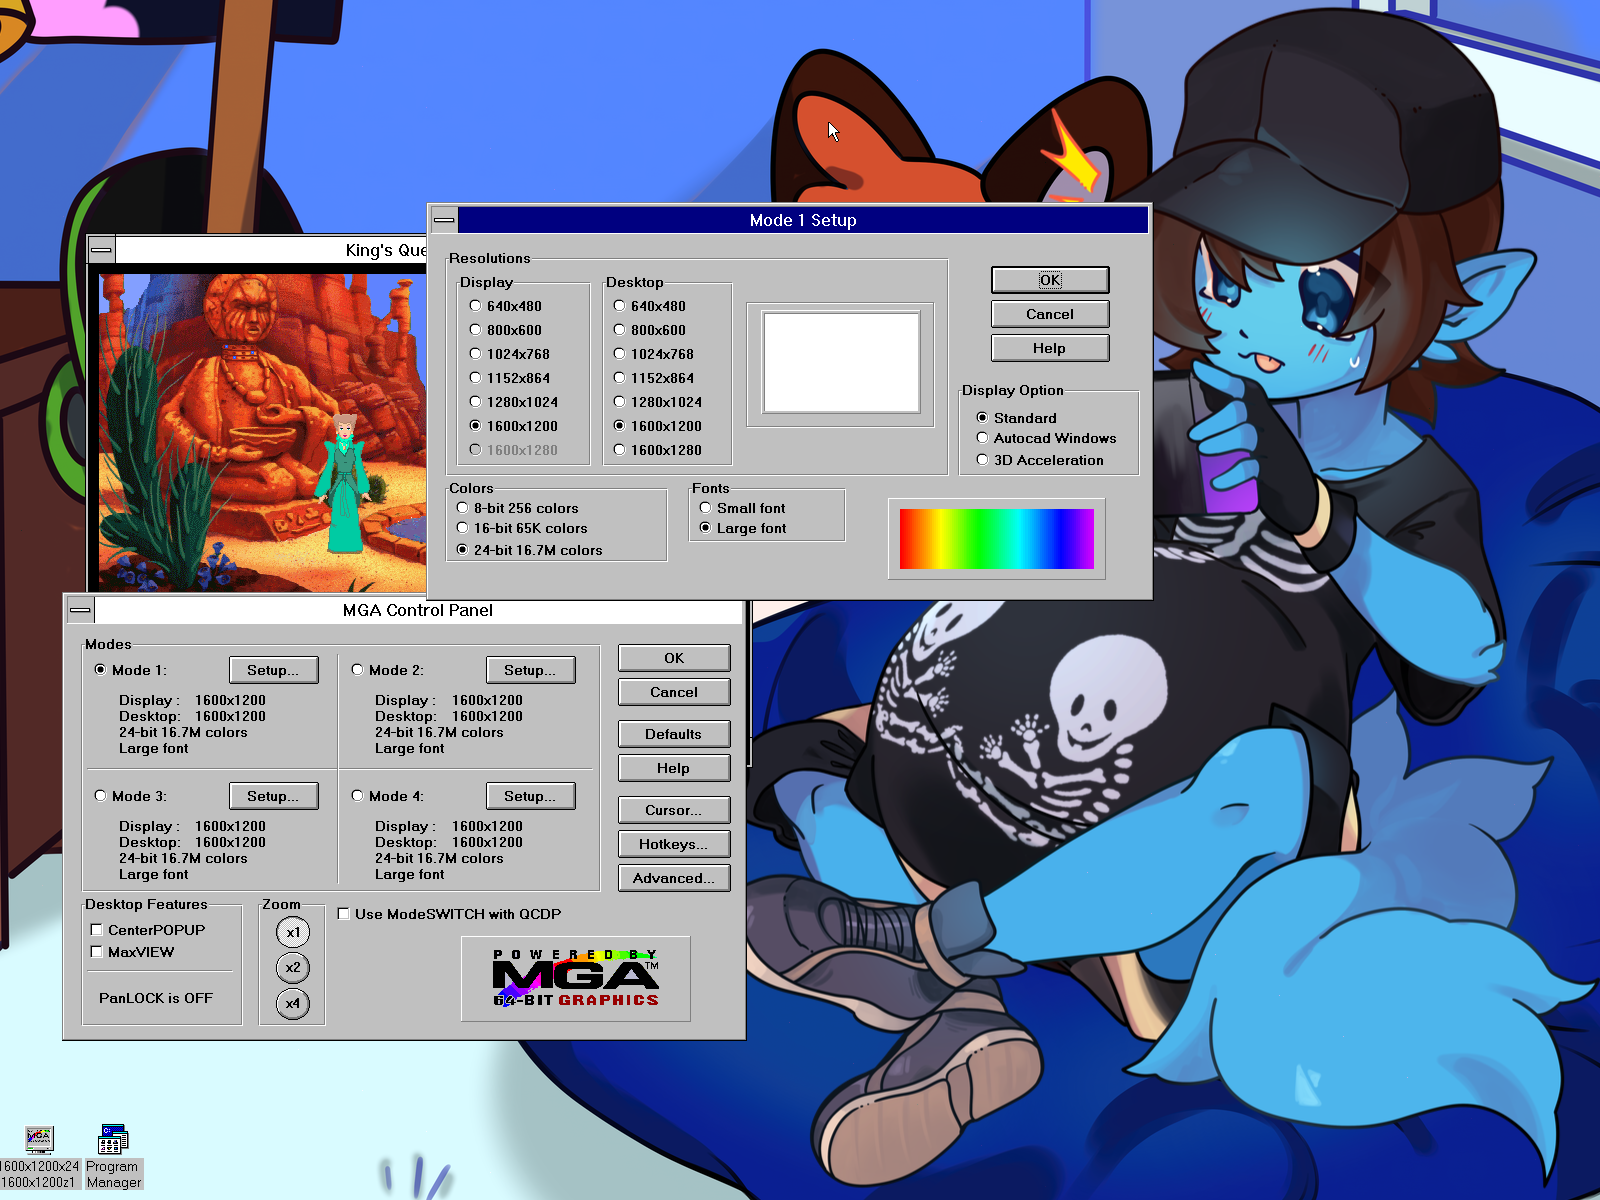
Task: Click the x4 zoom button
Action: pos(293,1004)
